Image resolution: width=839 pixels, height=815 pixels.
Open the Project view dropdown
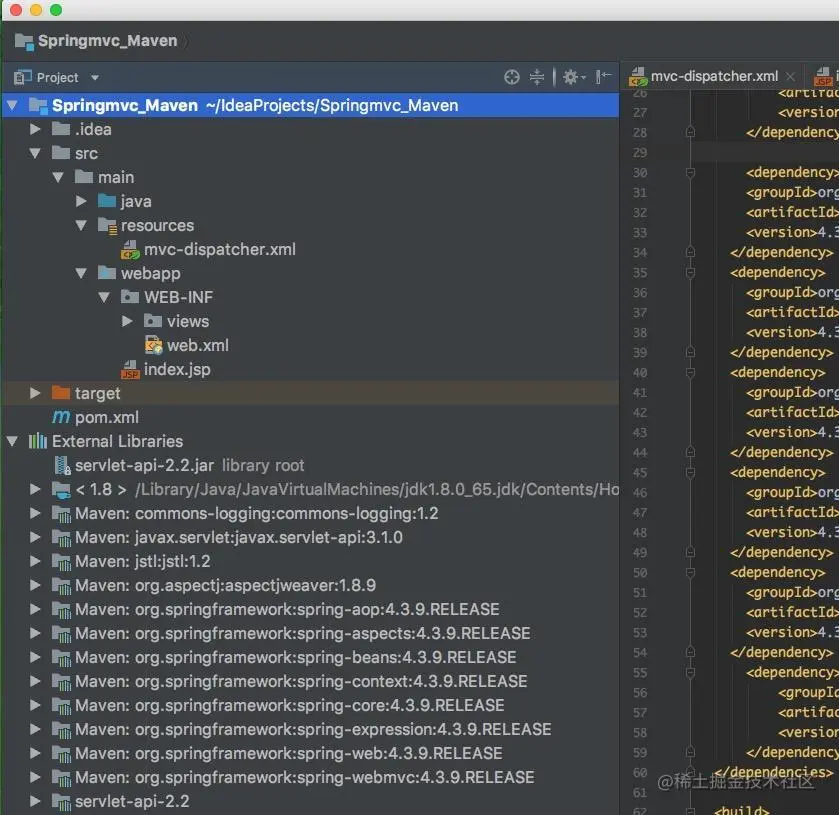[95, 78]
